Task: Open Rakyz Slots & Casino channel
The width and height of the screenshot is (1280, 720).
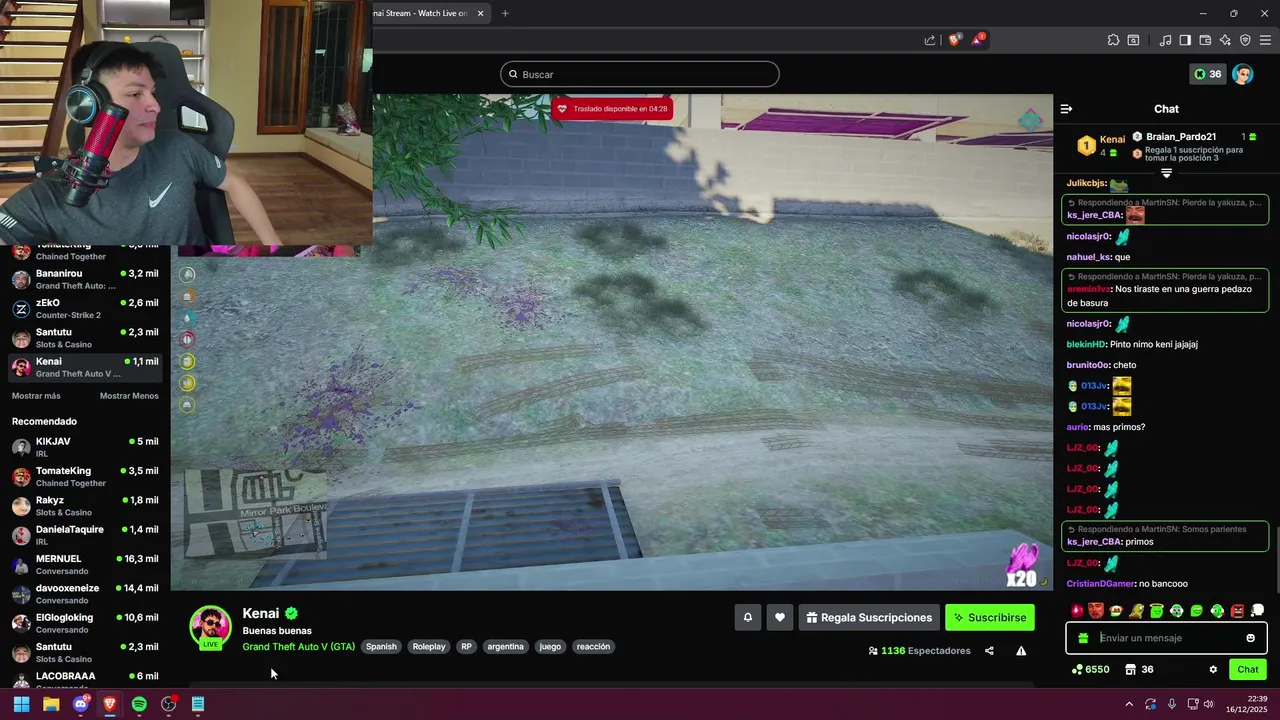Action: pyautogui.click(x=85, y=506)
